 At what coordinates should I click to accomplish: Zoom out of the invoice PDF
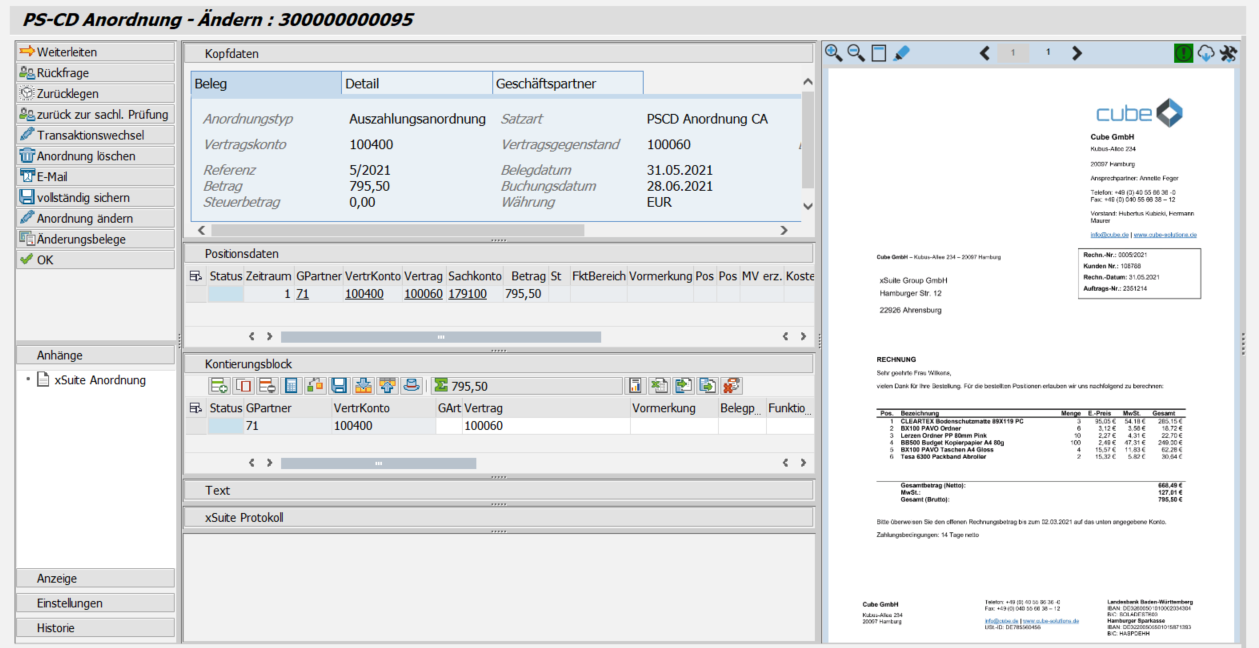855,52
